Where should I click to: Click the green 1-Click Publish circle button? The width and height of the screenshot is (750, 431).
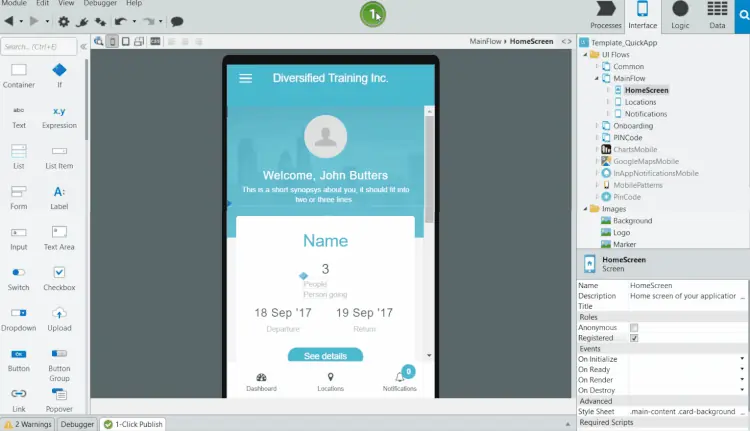(x=373, y=14)
